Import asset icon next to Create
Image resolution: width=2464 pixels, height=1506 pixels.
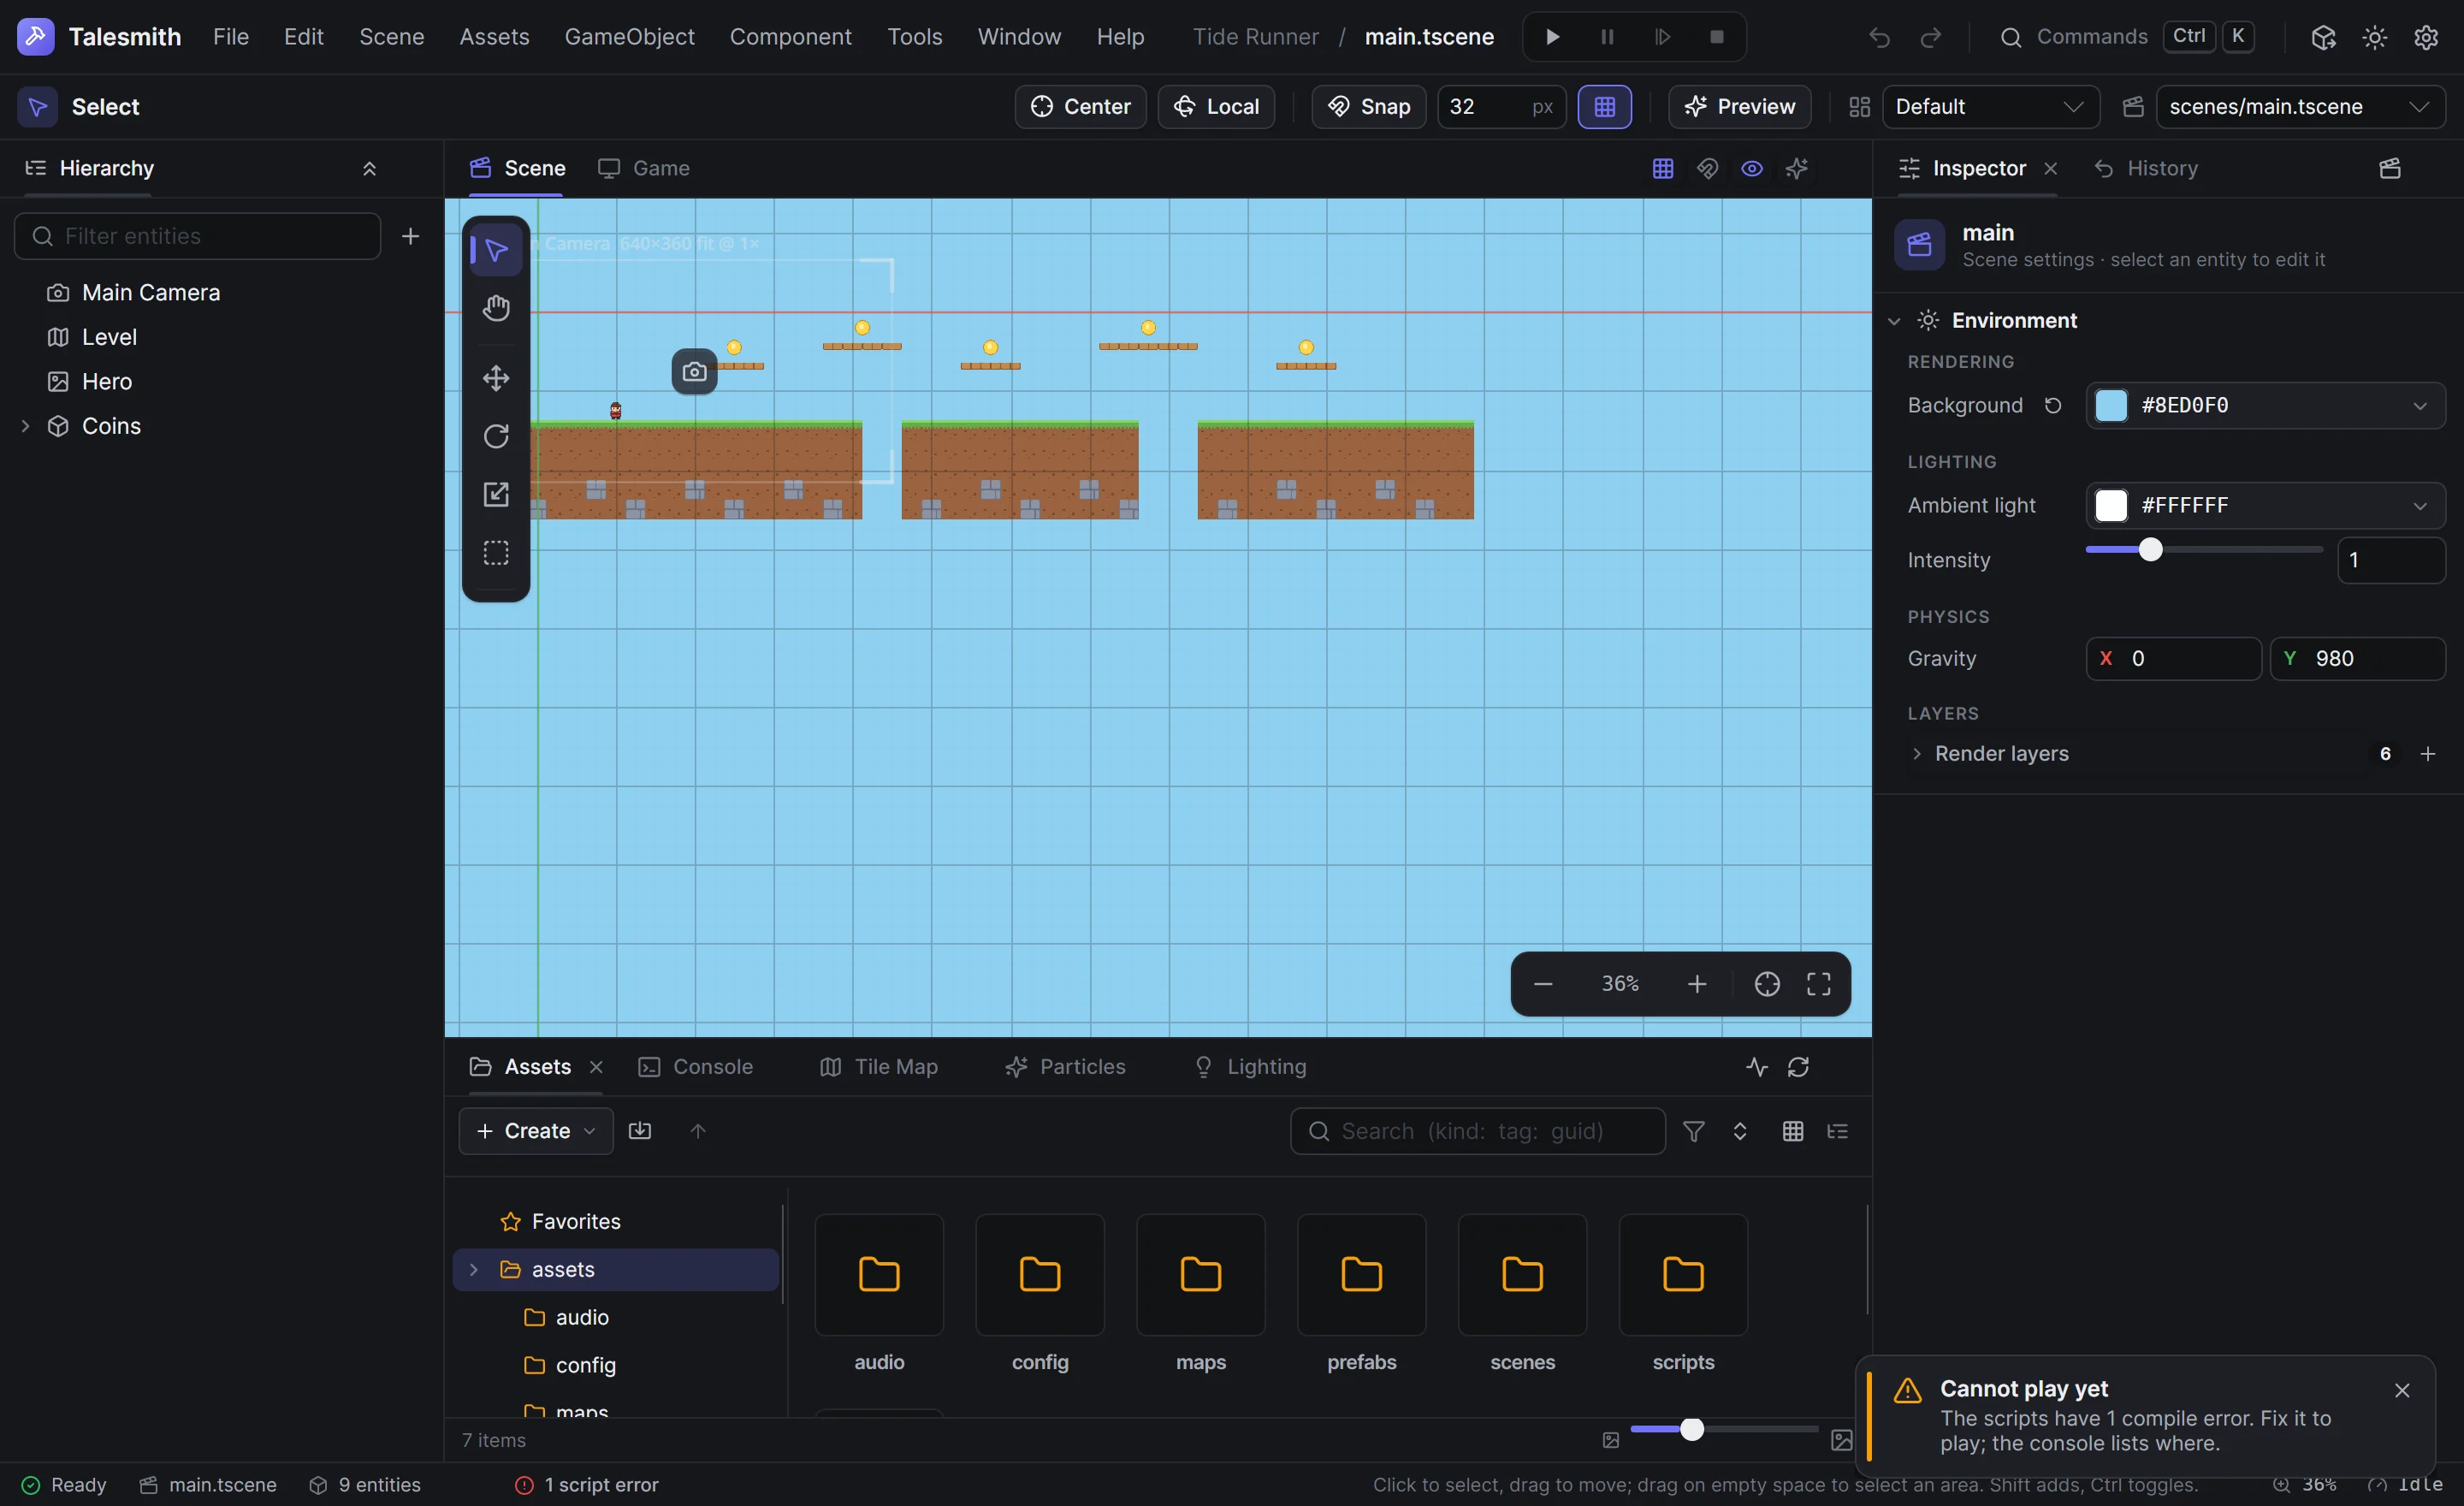pyautogui.click(x=640, y=1131)
